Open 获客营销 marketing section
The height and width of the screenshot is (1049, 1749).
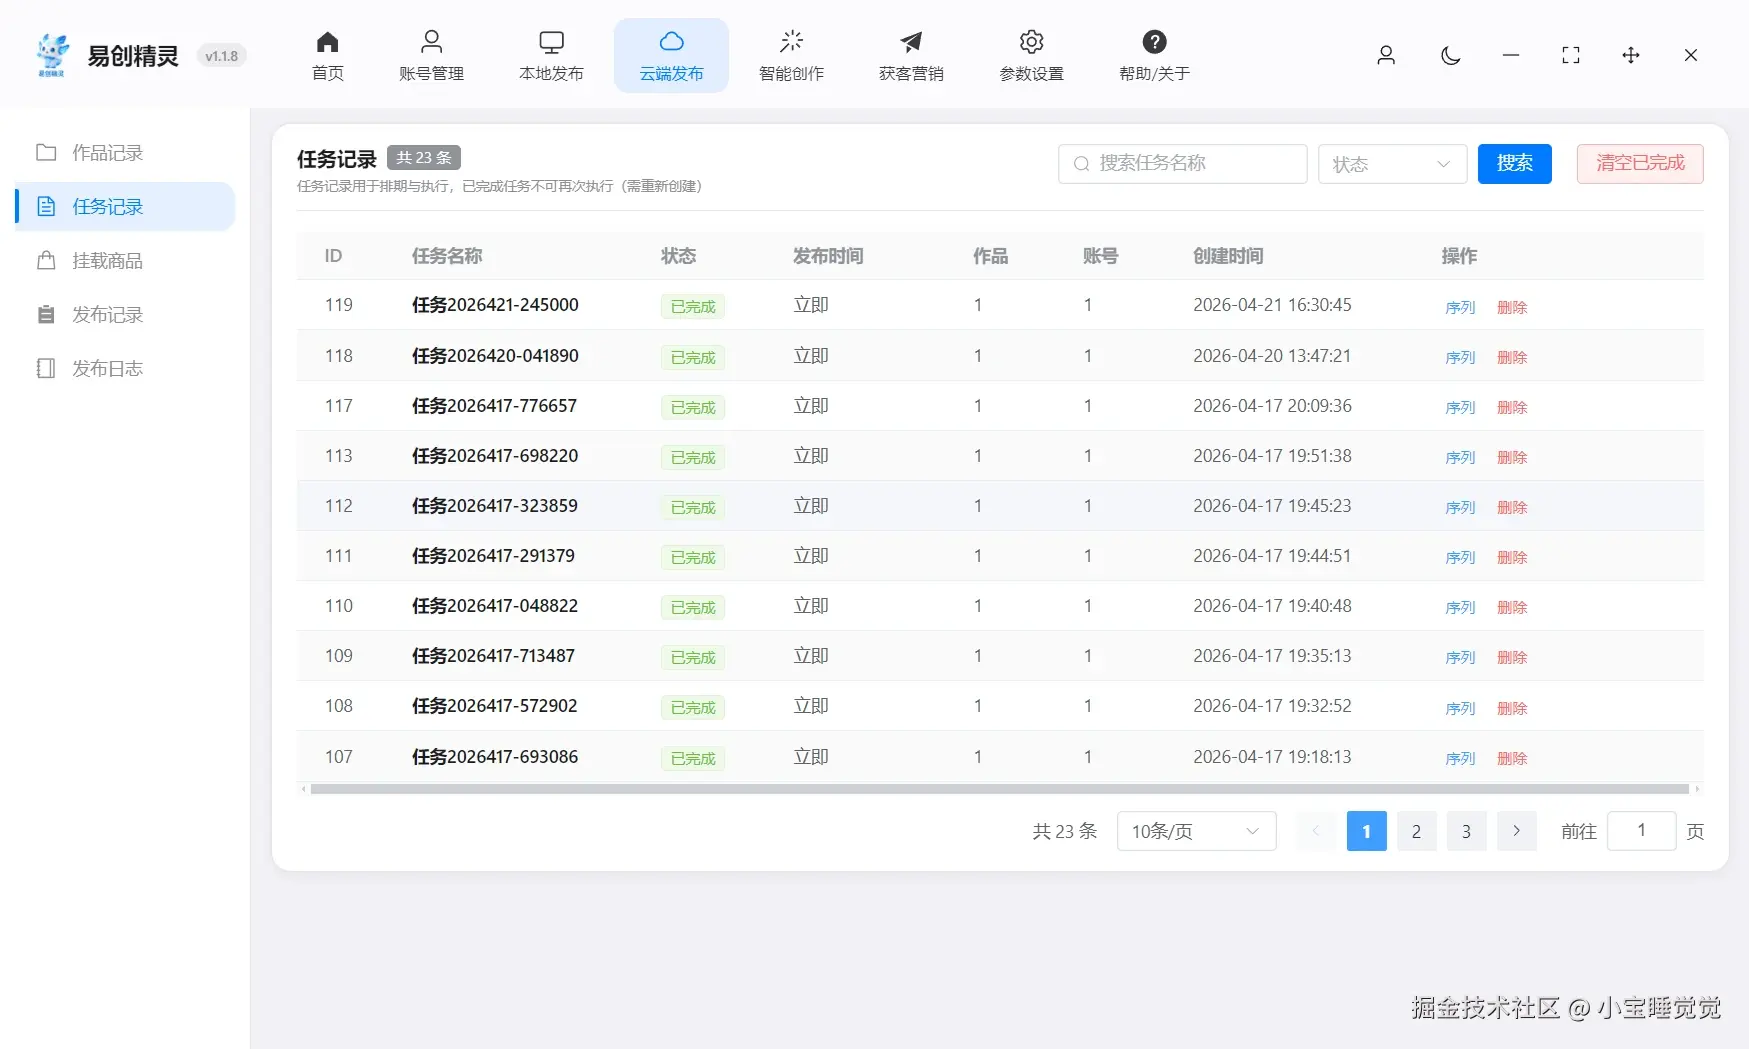pos(910,55)
